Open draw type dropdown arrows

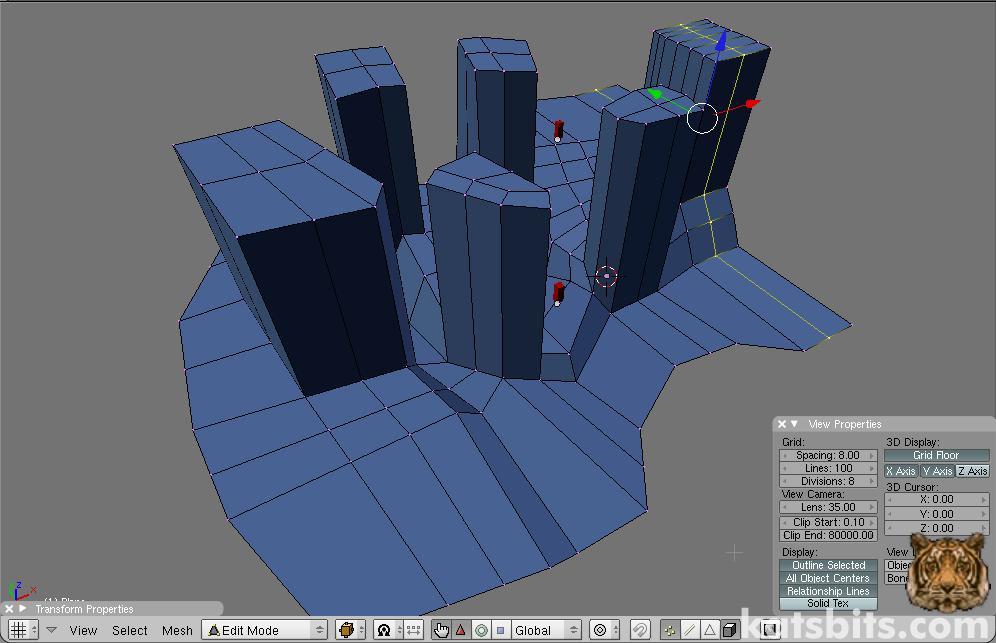point(361,630)
